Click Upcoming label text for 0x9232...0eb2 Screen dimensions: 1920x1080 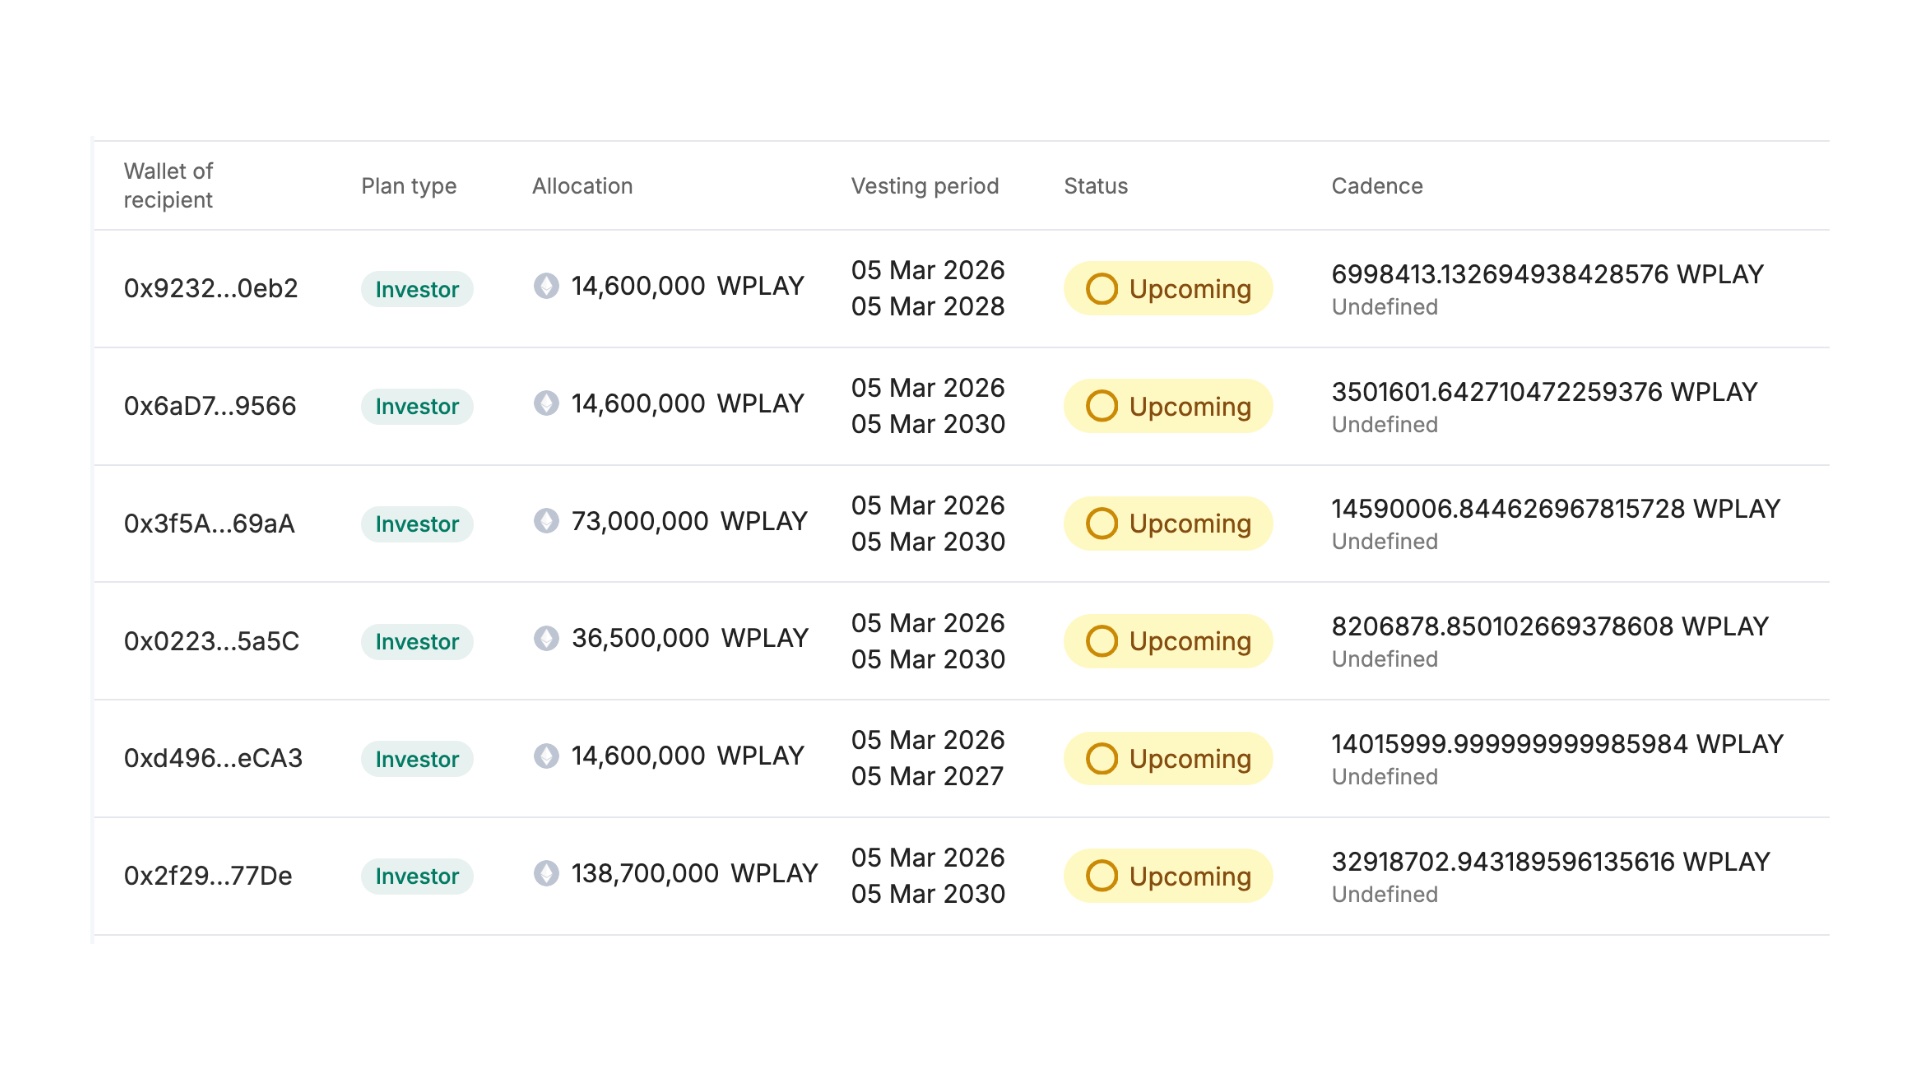[1190, 290]
